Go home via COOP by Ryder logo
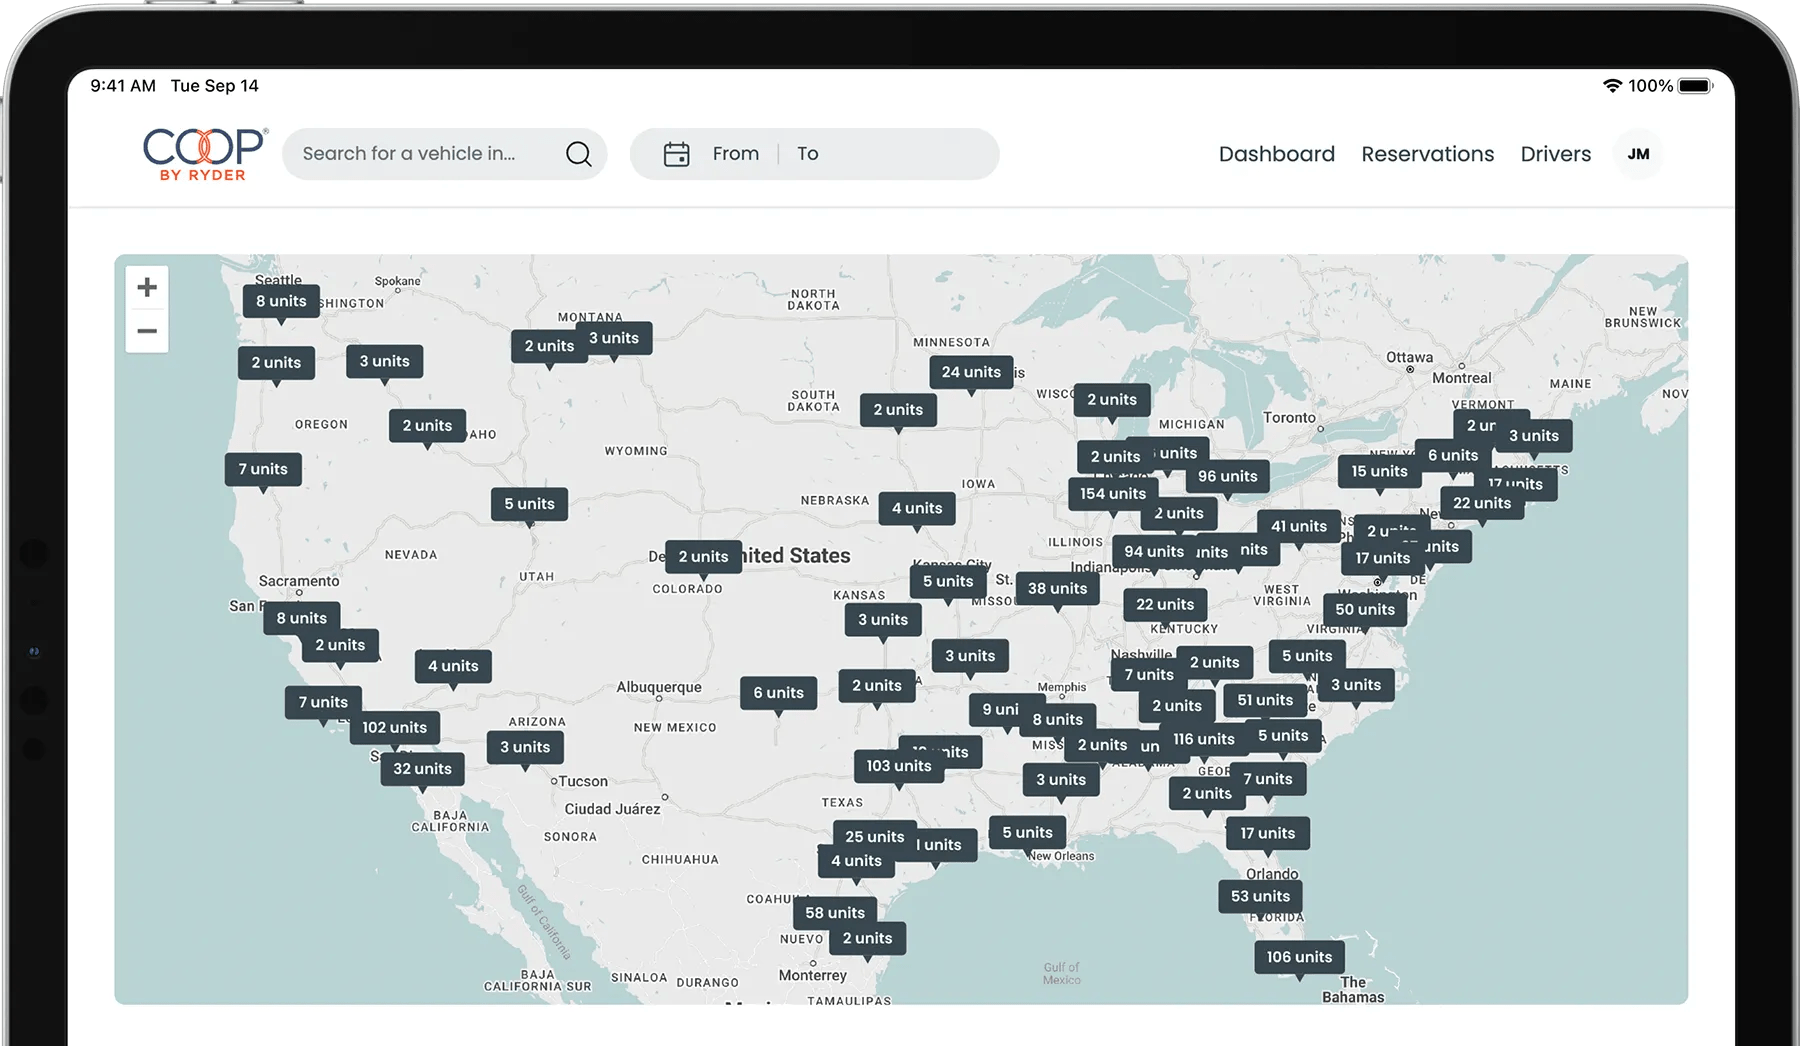The width and height of the screenshot is (1800, 1046). [x=205, y=154]
